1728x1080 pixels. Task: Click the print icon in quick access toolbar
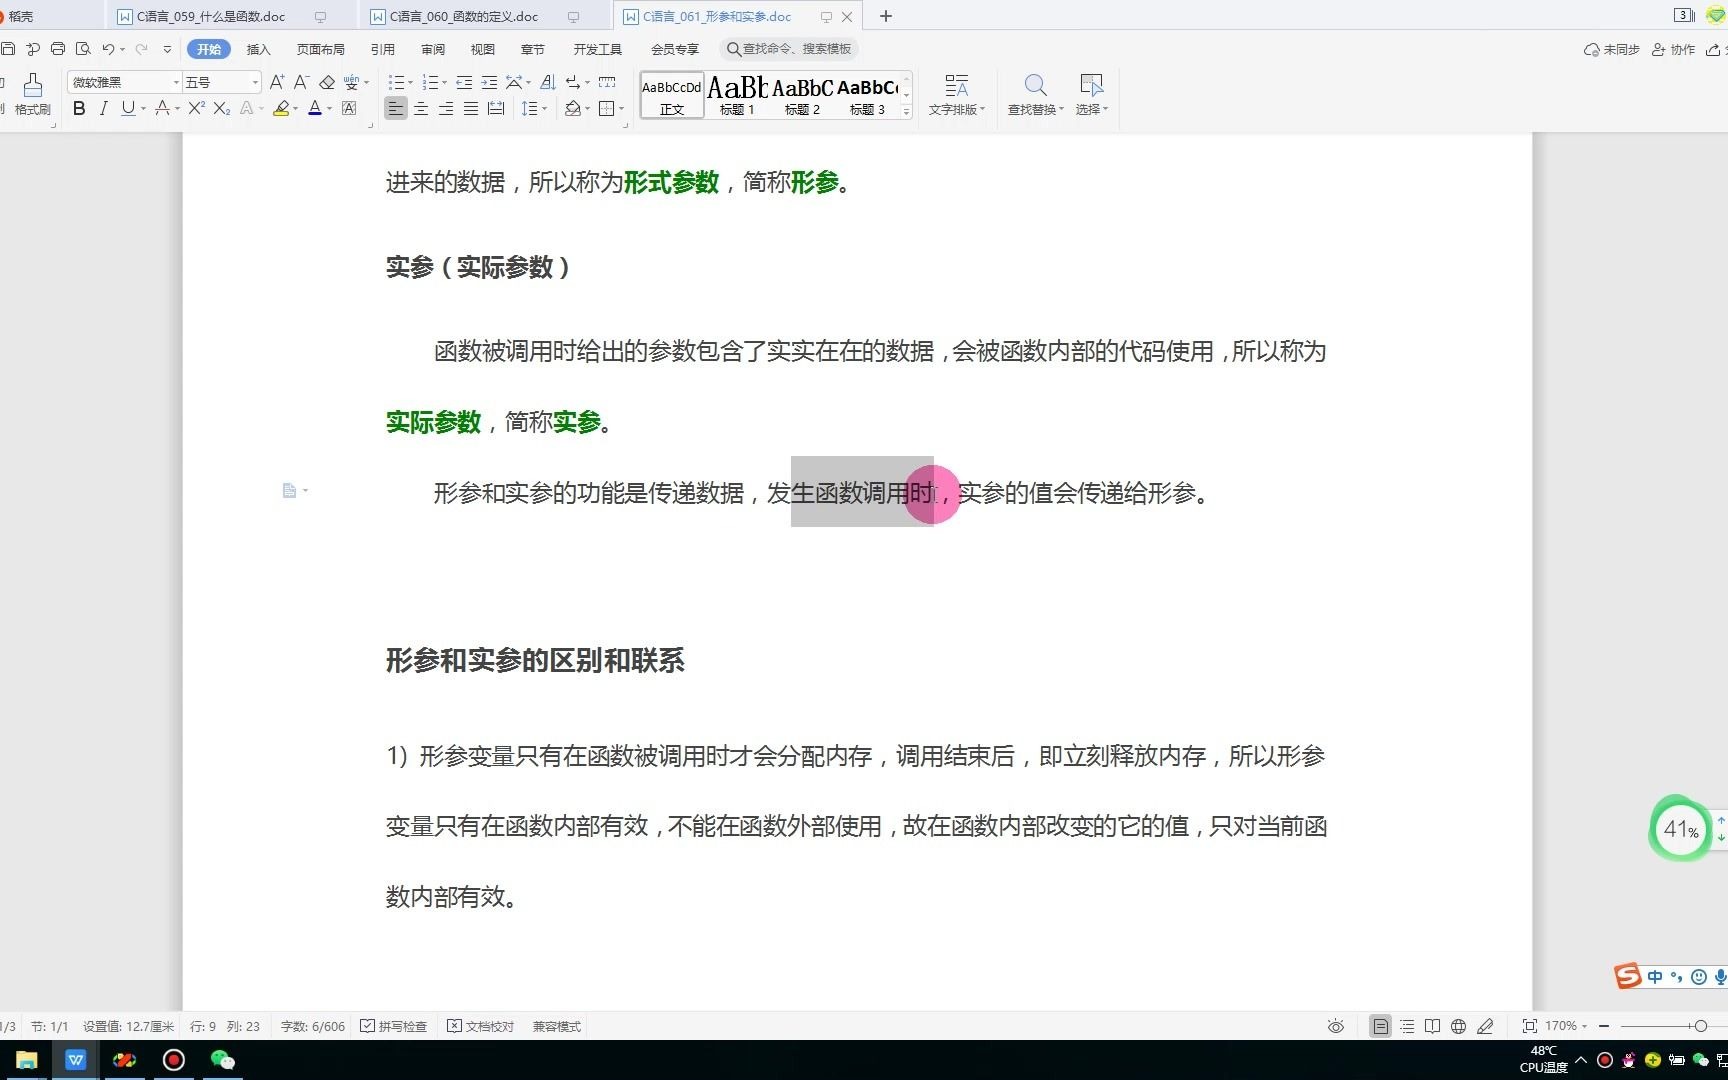tap(58, 49)
